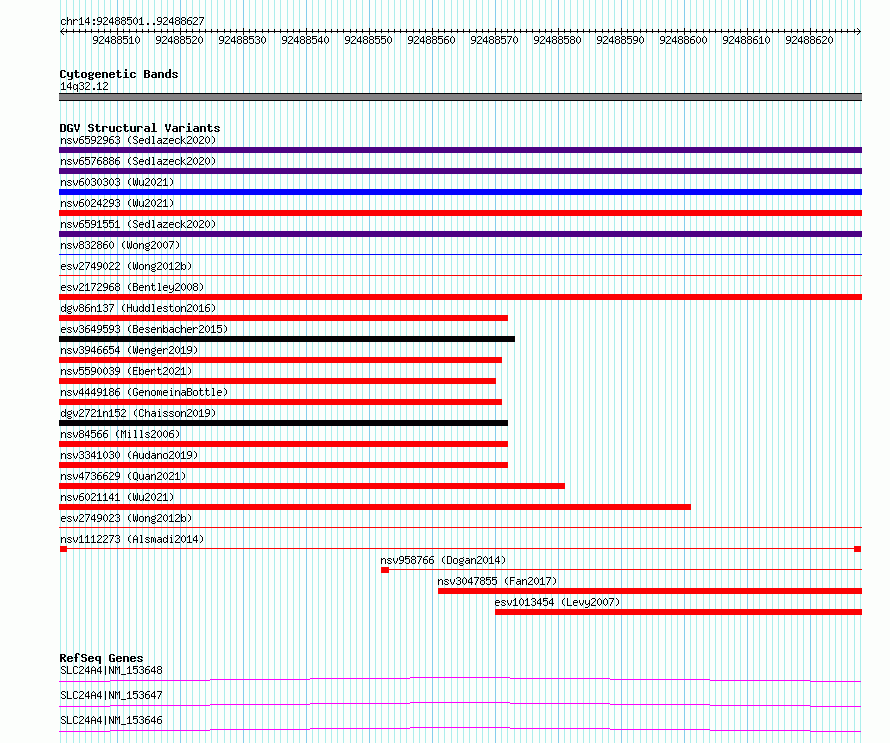890x743 pixels.
Task: Click esv3649593 (Besenbacher2015) label
Action: click(144, 329)
